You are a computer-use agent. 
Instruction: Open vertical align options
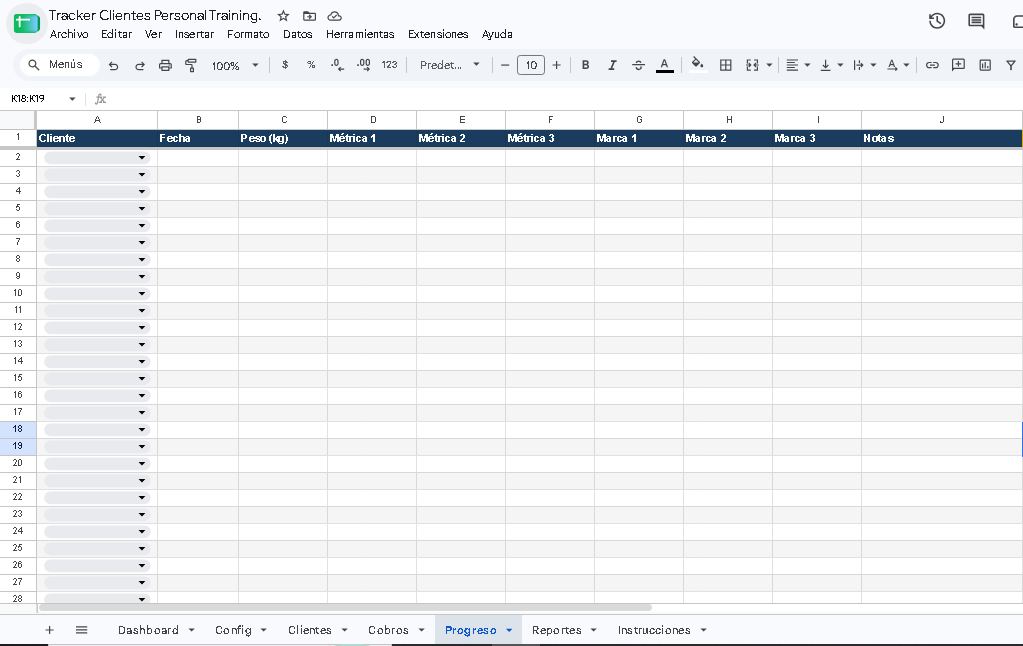831,65
